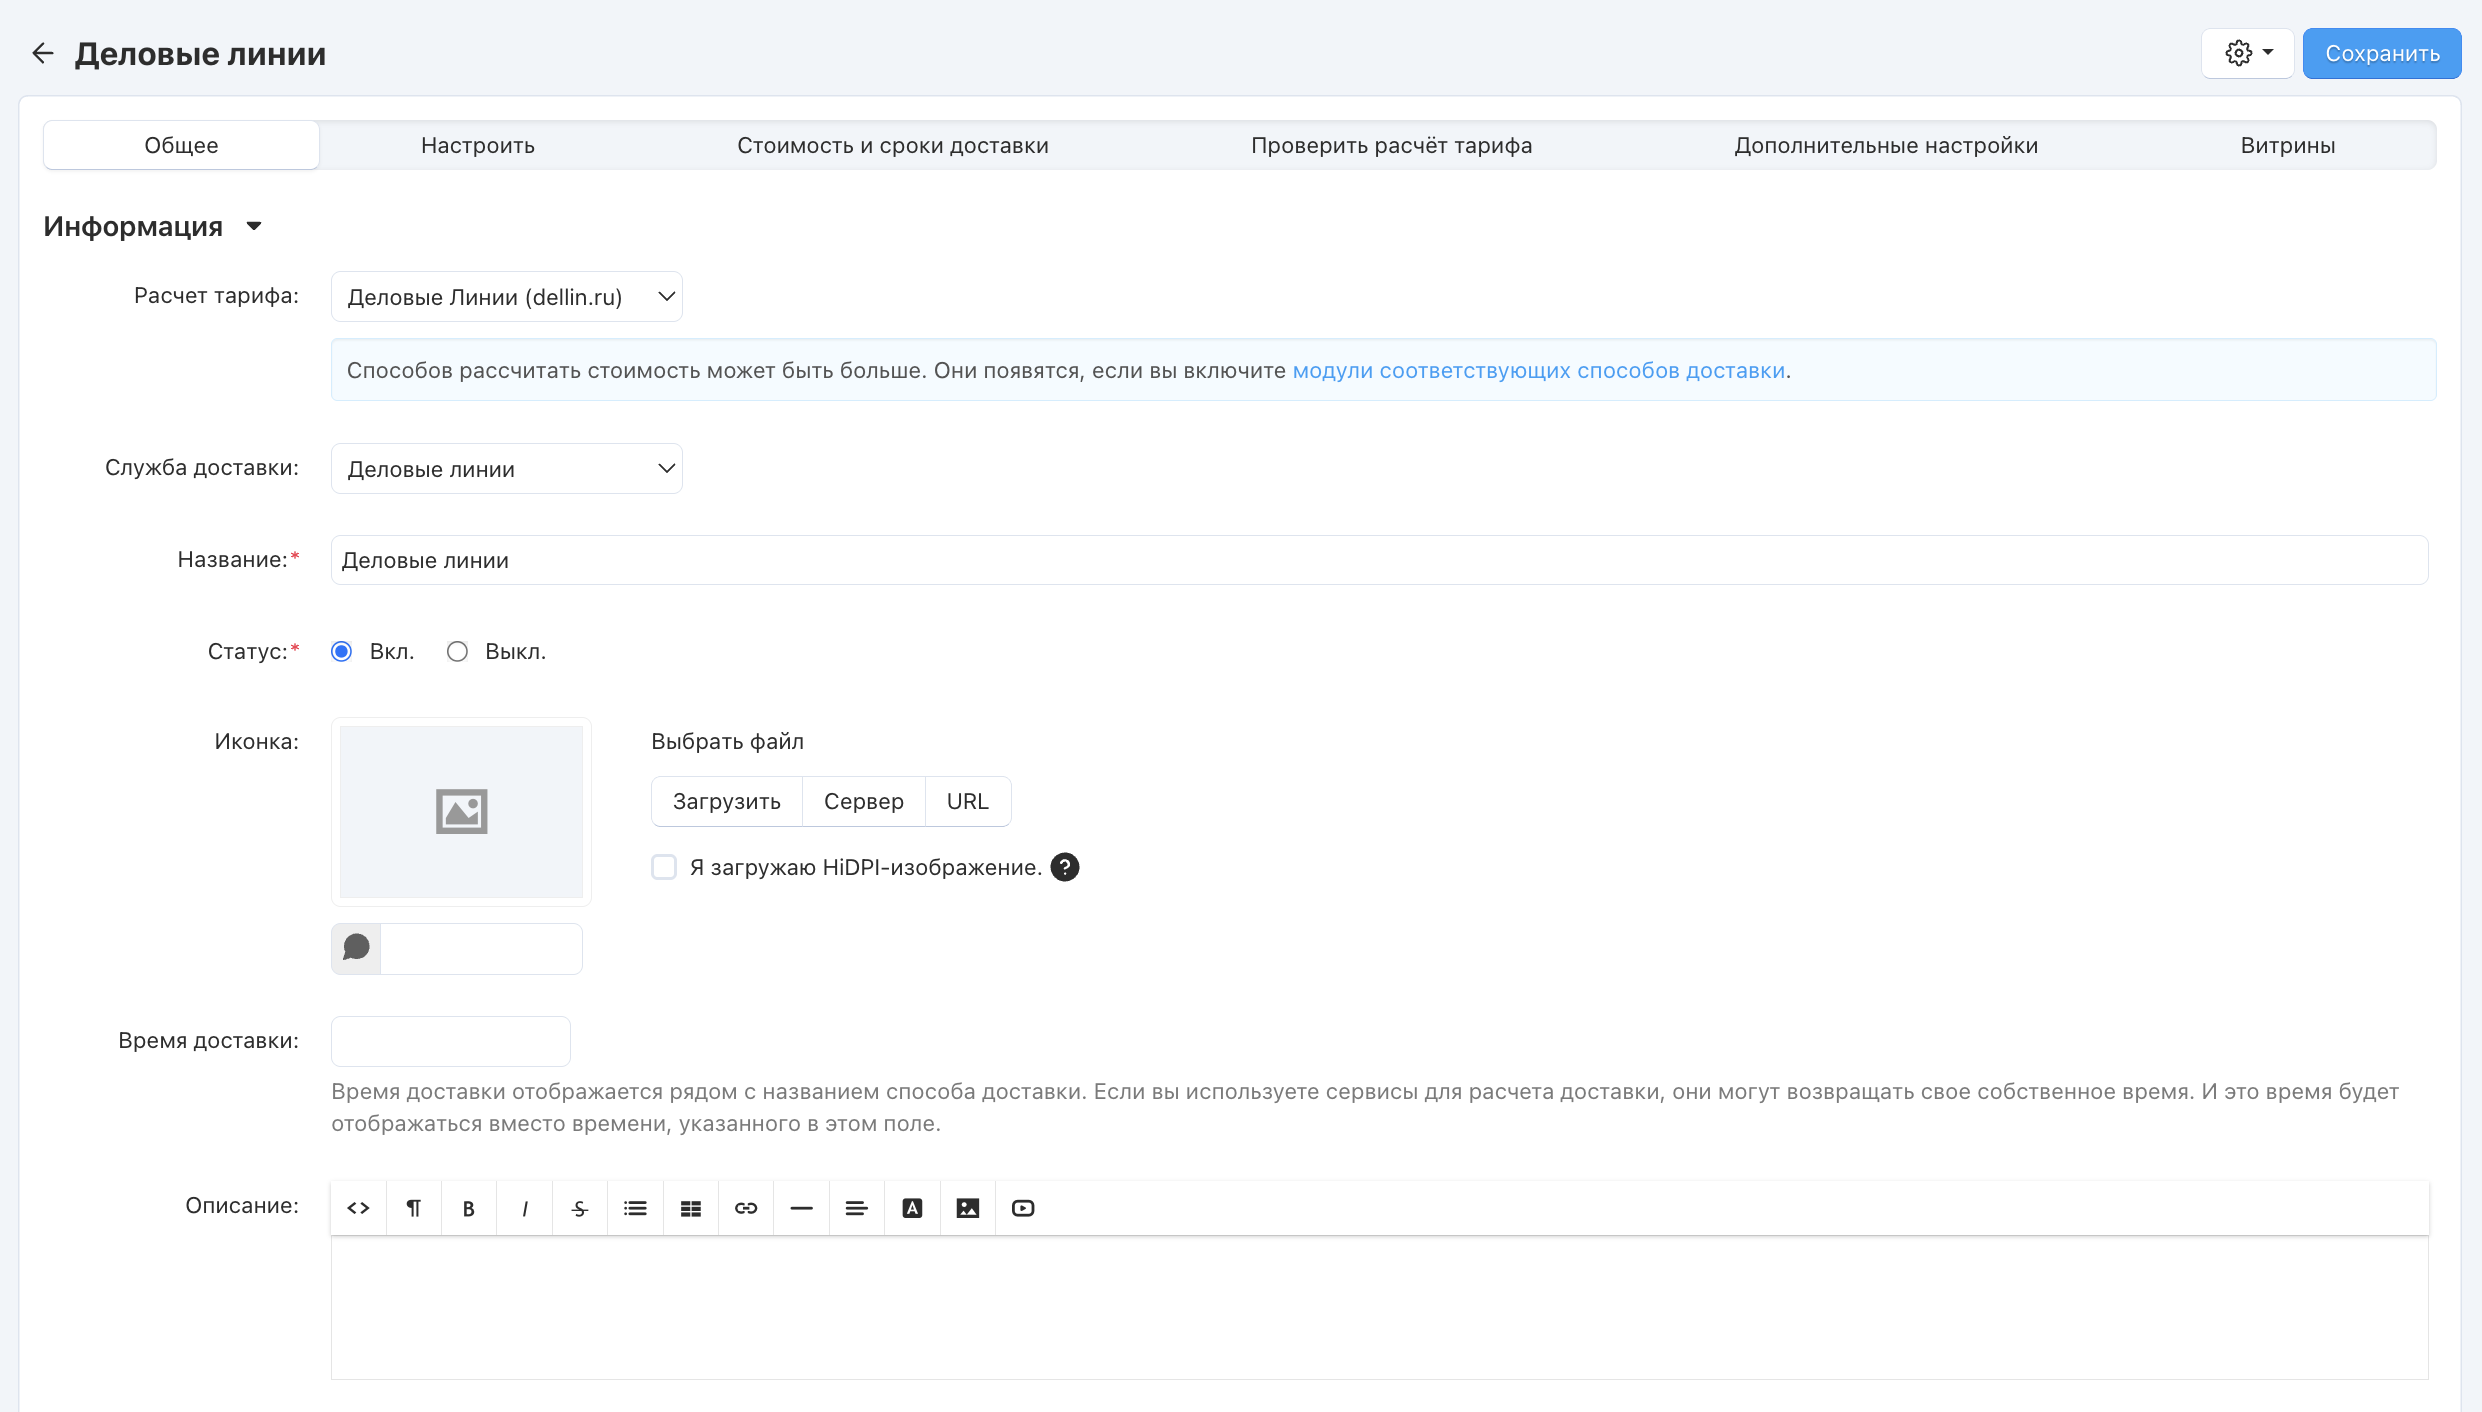The width and height of the screenshot is (2482, 1412).
Task: Apply italic formatting in editor toolbar
Action: 524,1208
